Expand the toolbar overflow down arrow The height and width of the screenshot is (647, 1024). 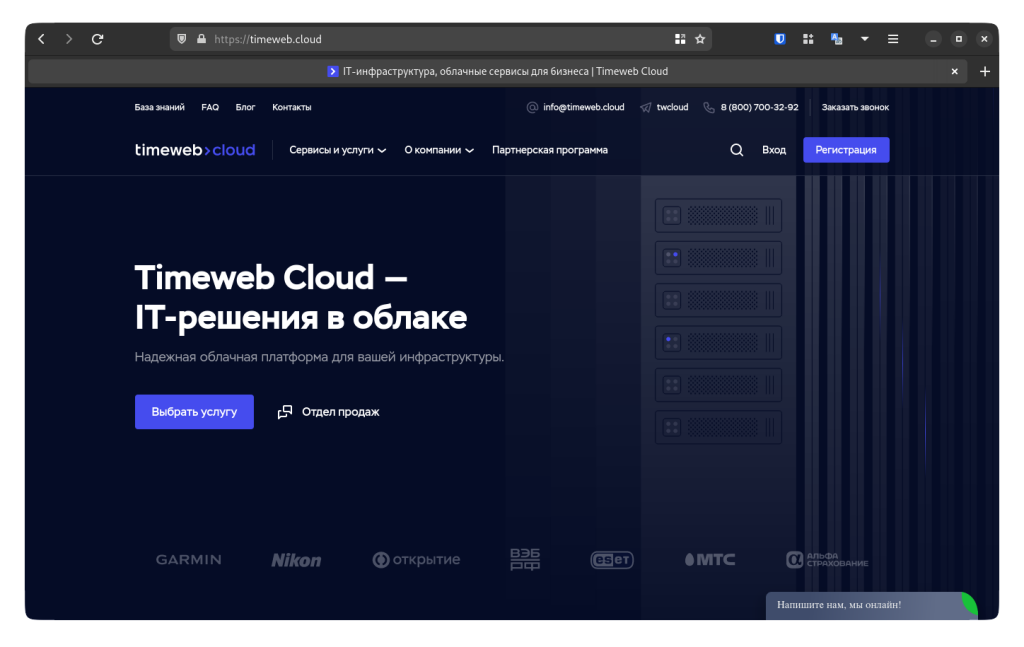click(865, 39)
